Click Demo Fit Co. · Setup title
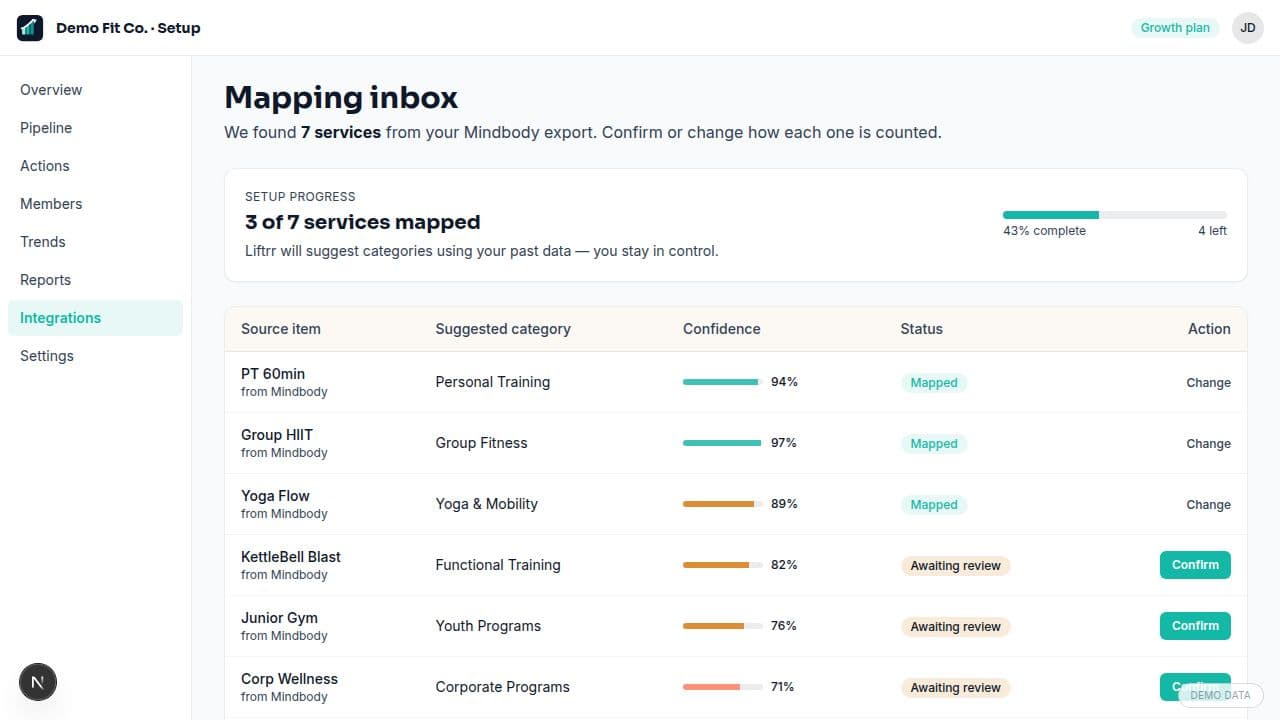This screenshot has width=1280, height=720. (128, 28)
